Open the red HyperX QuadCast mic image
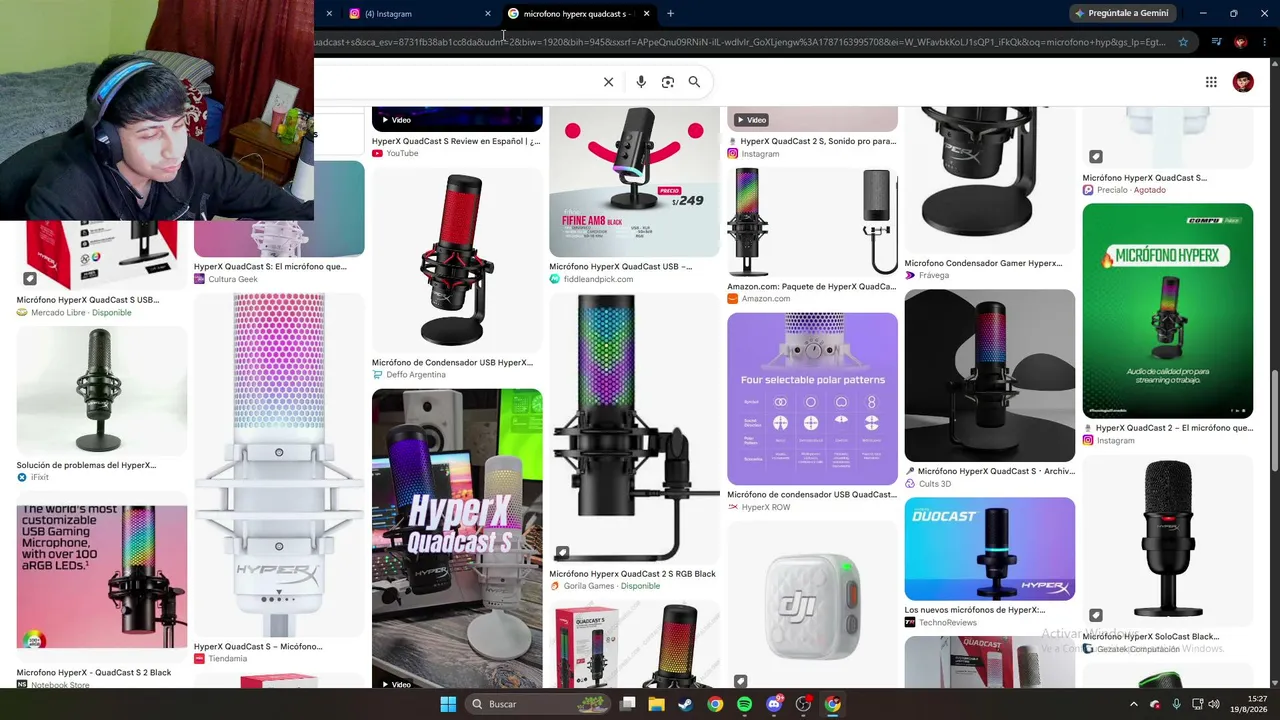 coord(457,261)
